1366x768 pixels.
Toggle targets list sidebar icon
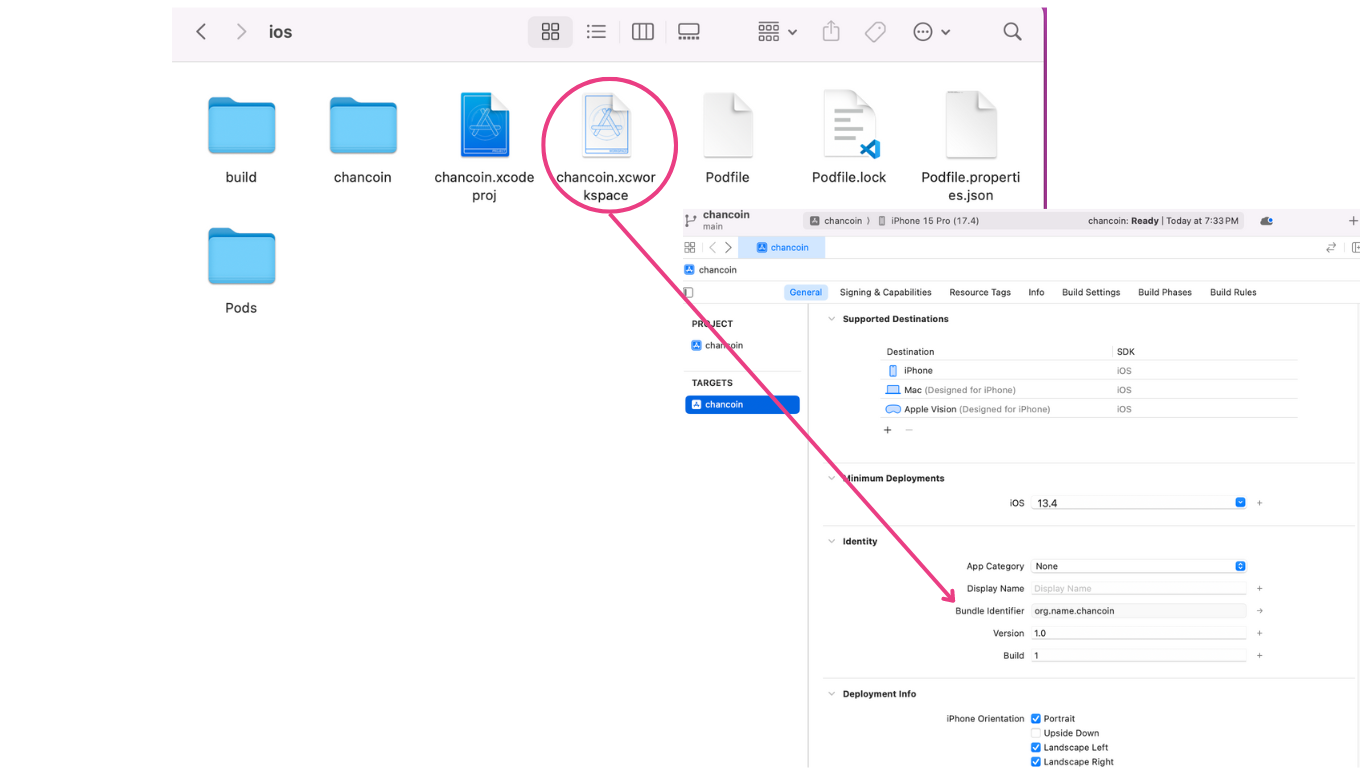(688, 293)
